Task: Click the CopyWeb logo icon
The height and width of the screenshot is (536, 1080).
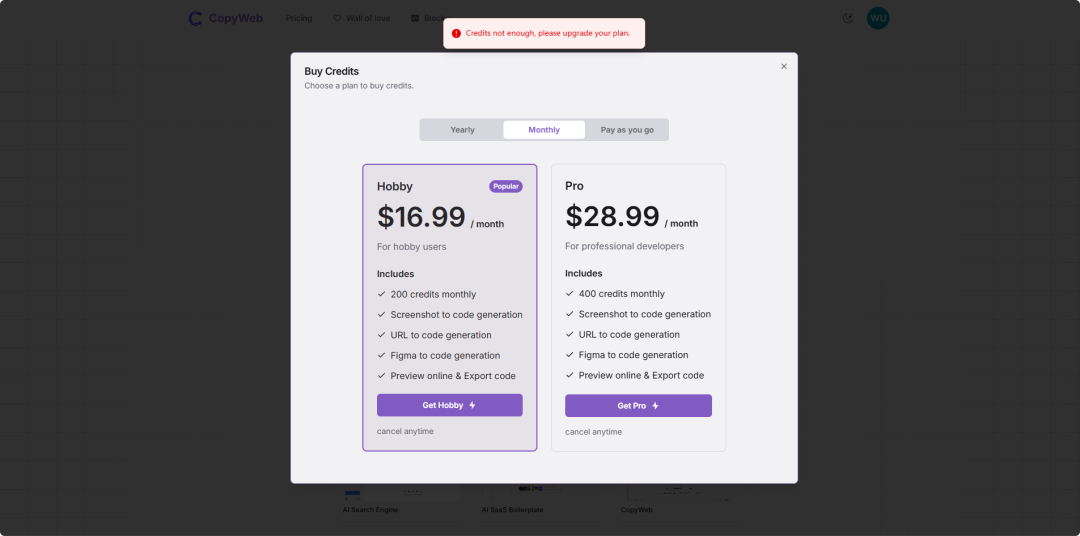Action: [x=196, y=19]
